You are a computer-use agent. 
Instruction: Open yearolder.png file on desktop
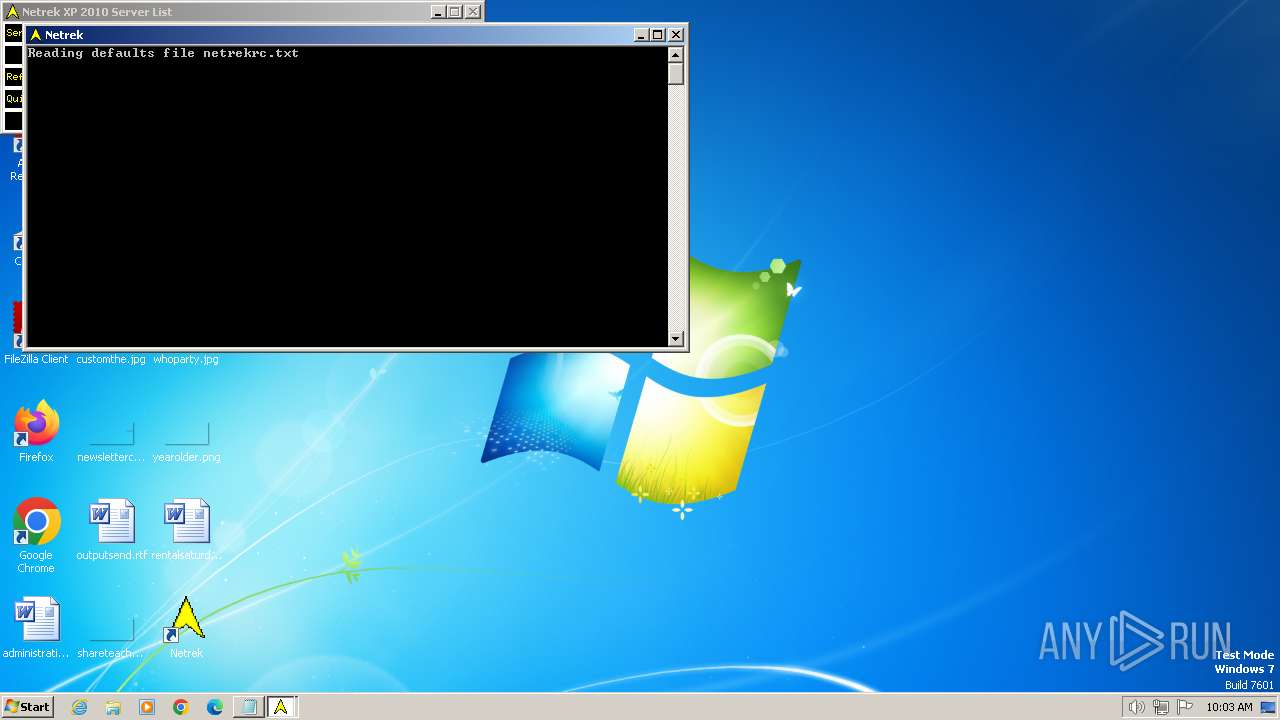click(x=186, y=440)
